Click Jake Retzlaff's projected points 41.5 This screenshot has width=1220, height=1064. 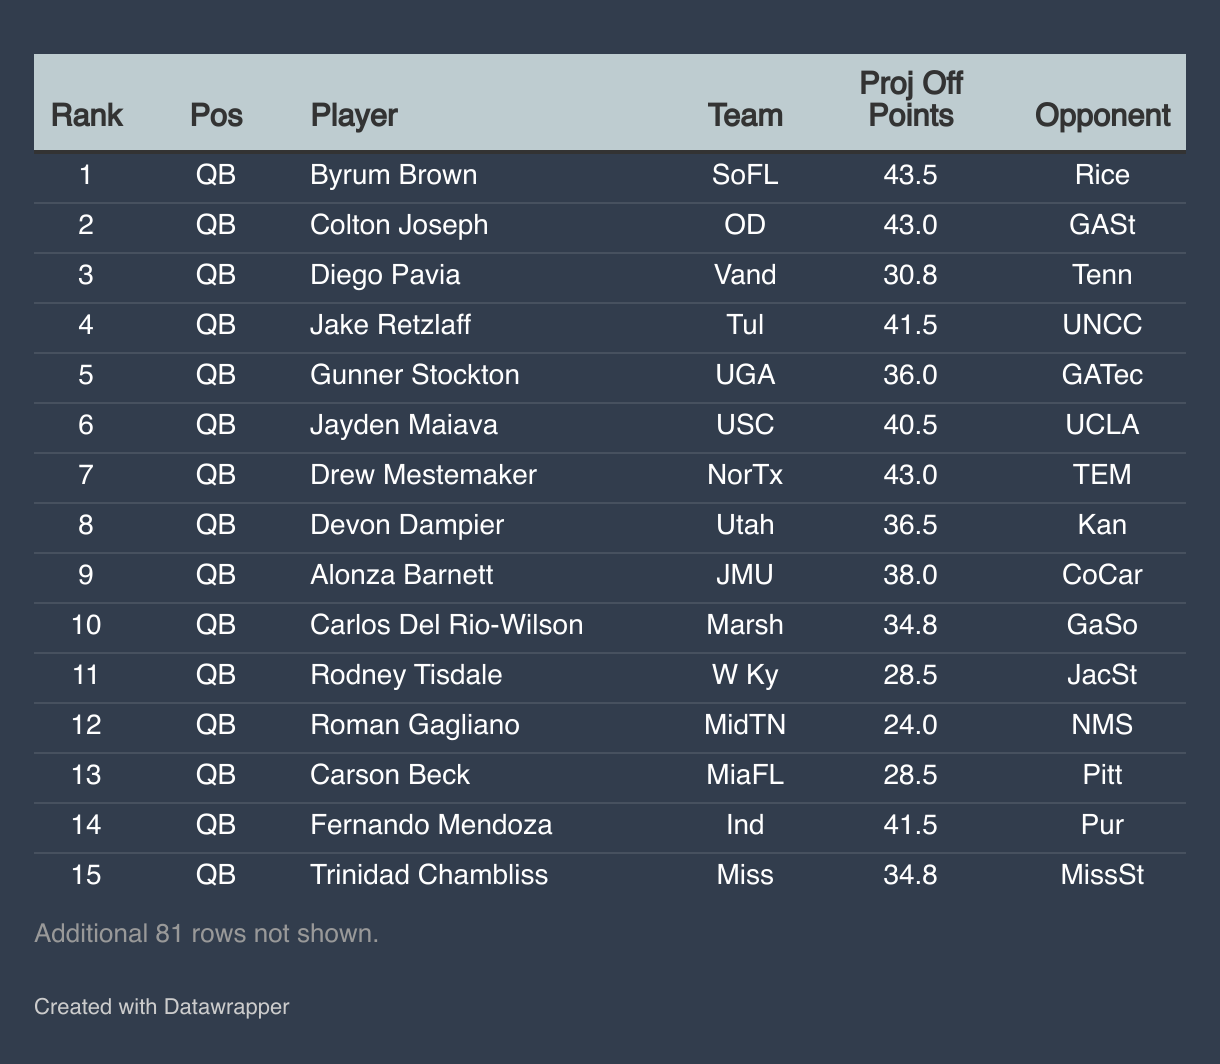[910, 325]
